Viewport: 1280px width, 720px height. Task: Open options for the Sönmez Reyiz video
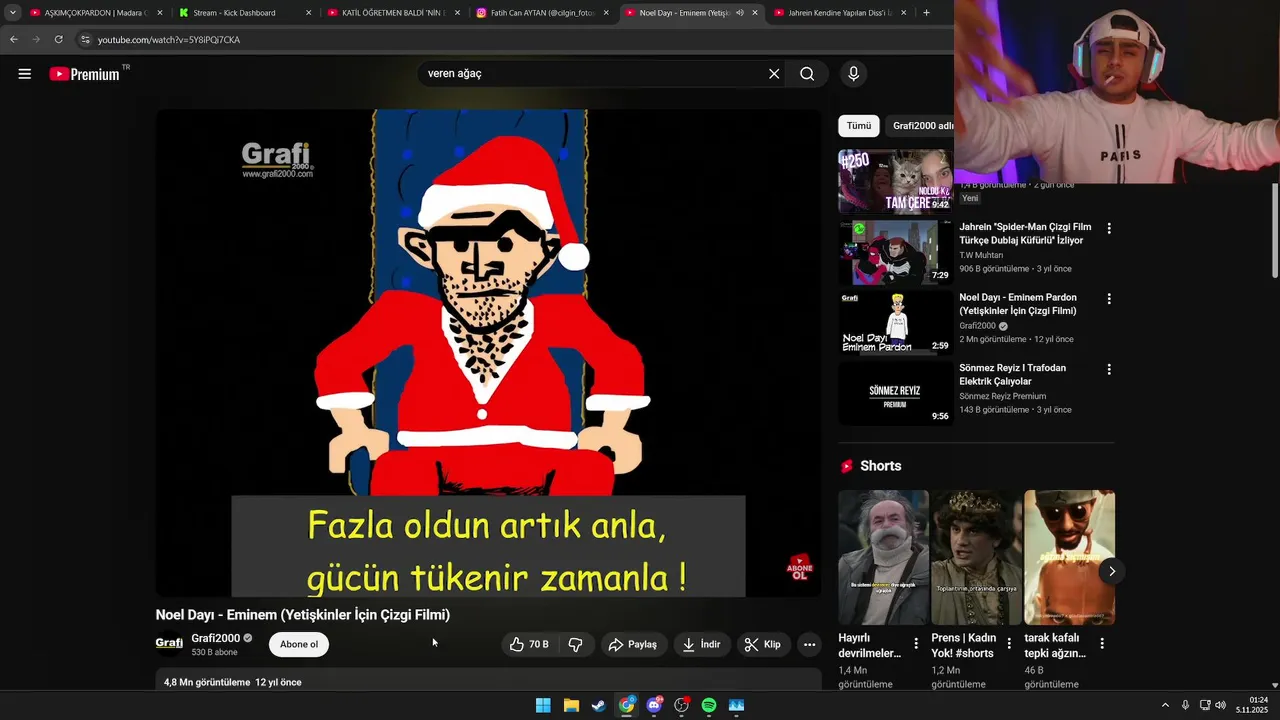(1108, 370)
